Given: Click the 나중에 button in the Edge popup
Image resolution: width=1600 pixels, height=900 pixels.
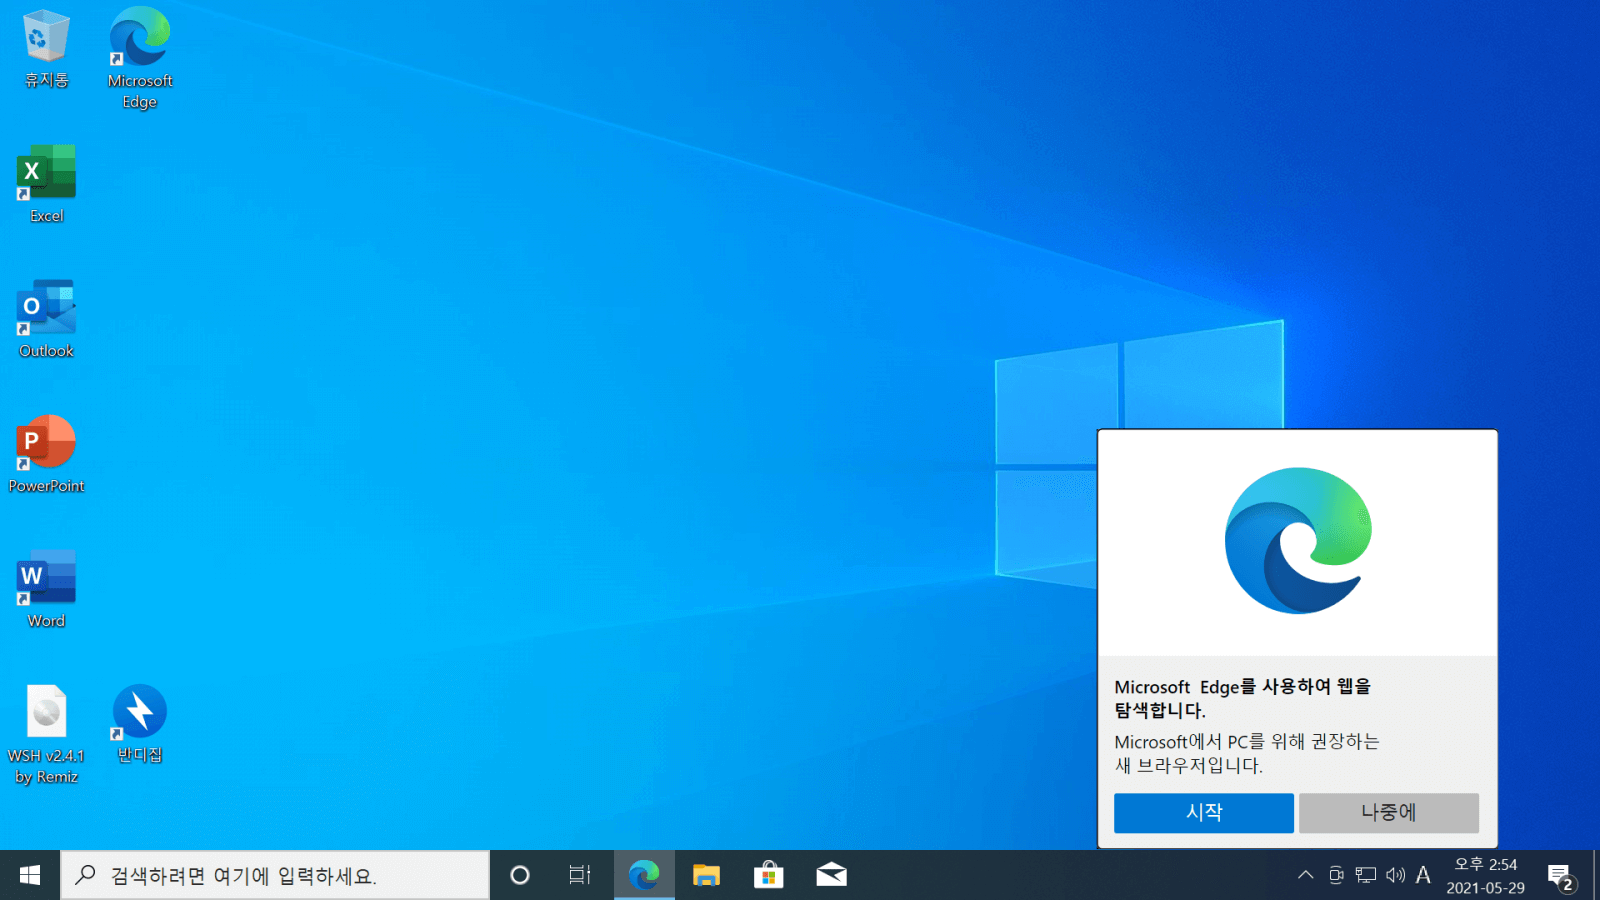Looking at the screenshot, I should [1389, 813].
